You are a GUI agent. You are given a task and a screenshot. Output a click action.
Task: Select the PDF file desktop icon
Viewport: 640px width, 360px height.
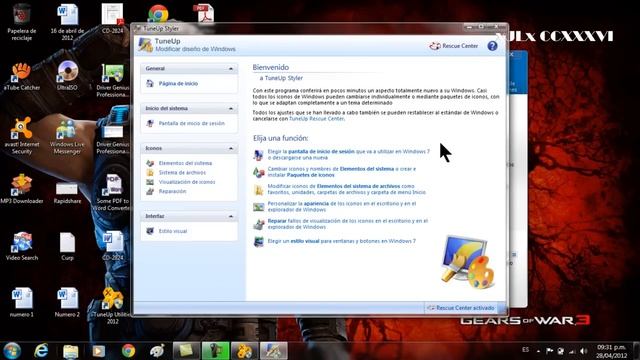(203, 14)
